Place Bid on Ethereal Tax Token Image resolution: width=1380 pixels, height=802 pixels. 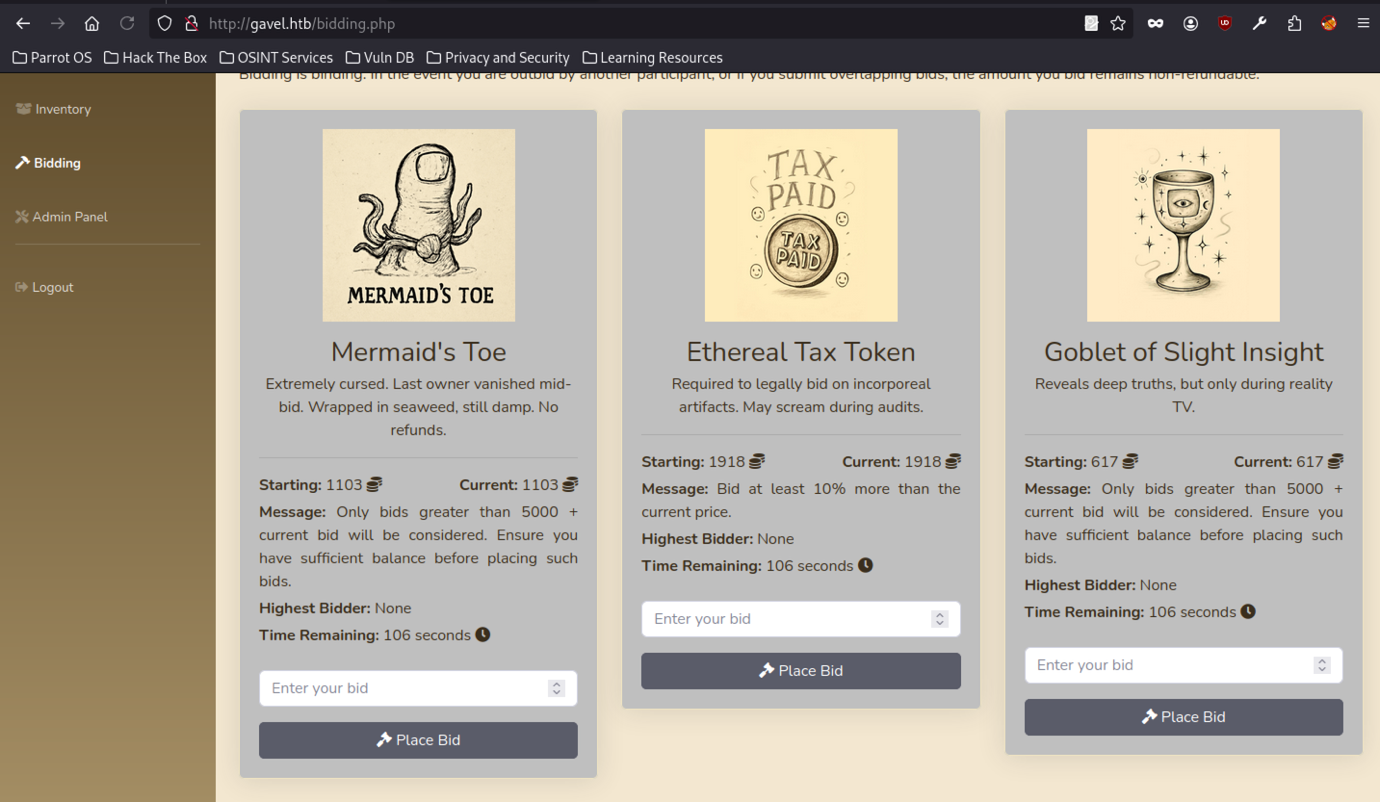[800, 670]
